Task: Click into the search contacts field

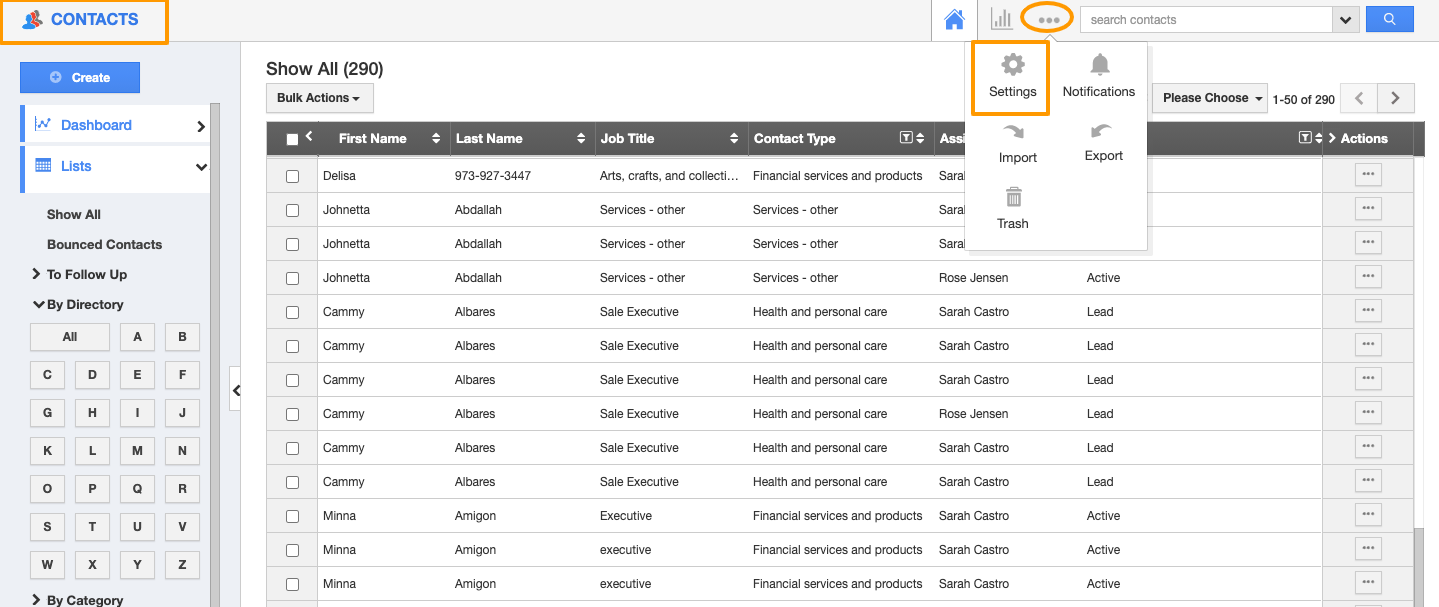Action: pyautogui.click(x=1205, y=19)
